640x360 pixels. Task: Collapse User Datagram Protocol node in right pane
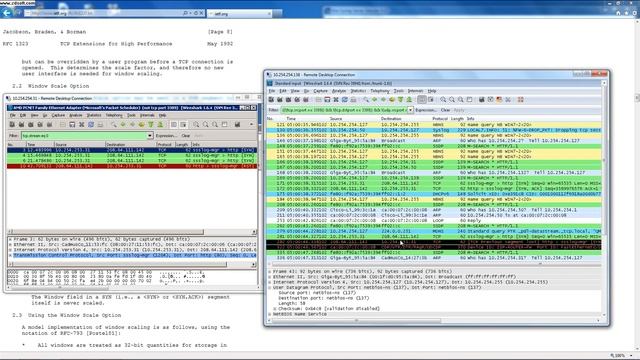click(x=270, y=287)
